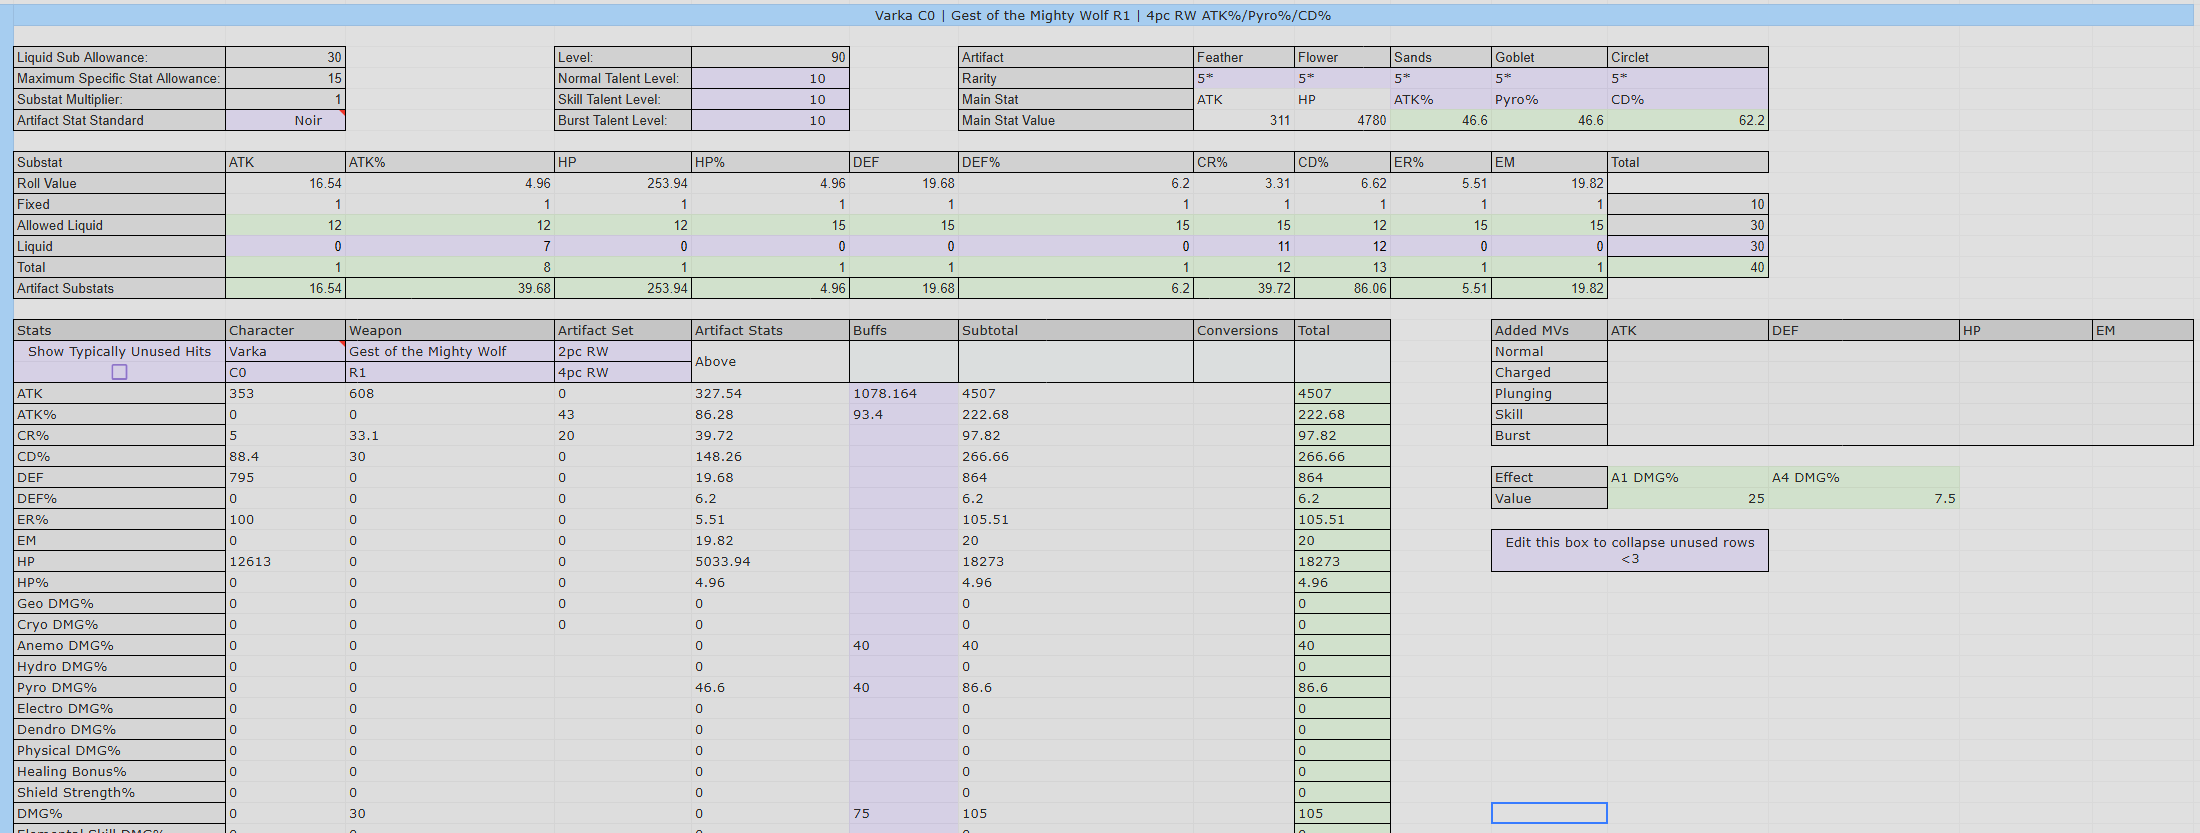Select the Circlet main stat cell CD%

click(x=1688, y=99)
